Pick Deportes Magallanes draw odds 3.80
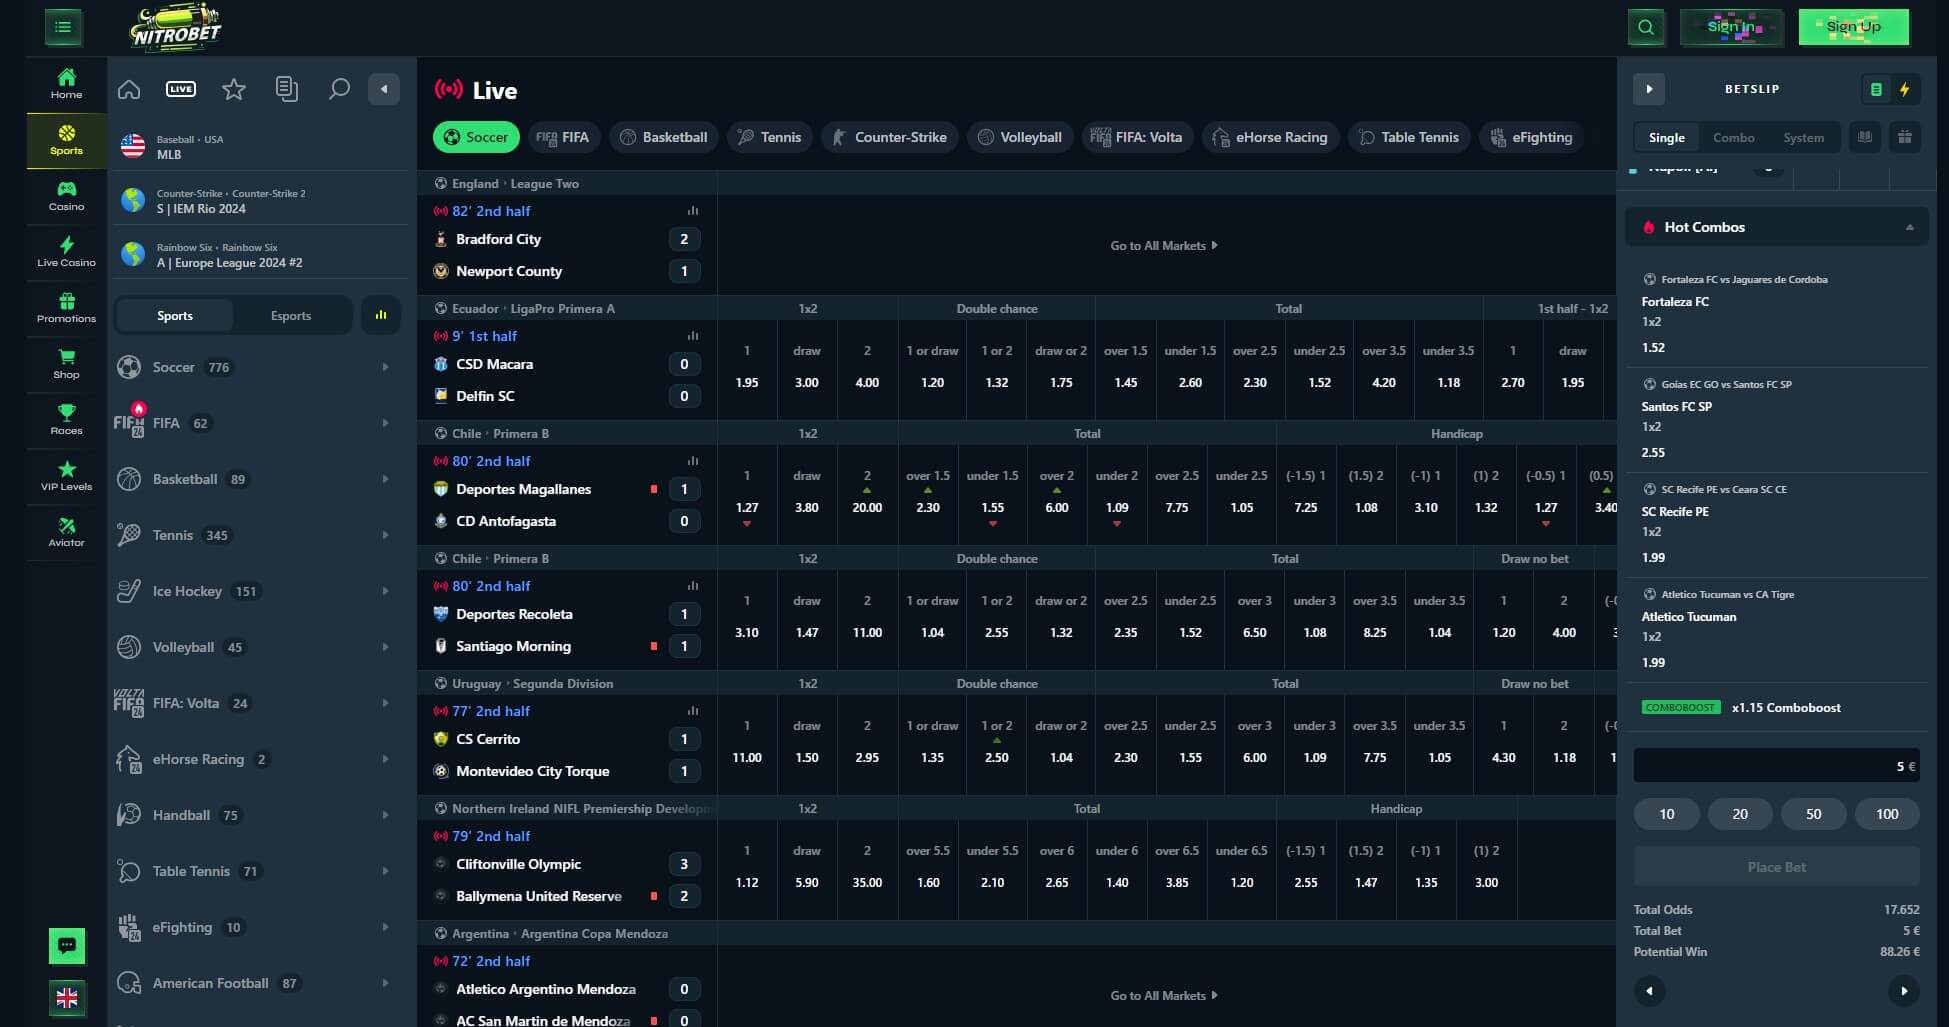This screenshot has width=1949, height=1027. (807, 494)
